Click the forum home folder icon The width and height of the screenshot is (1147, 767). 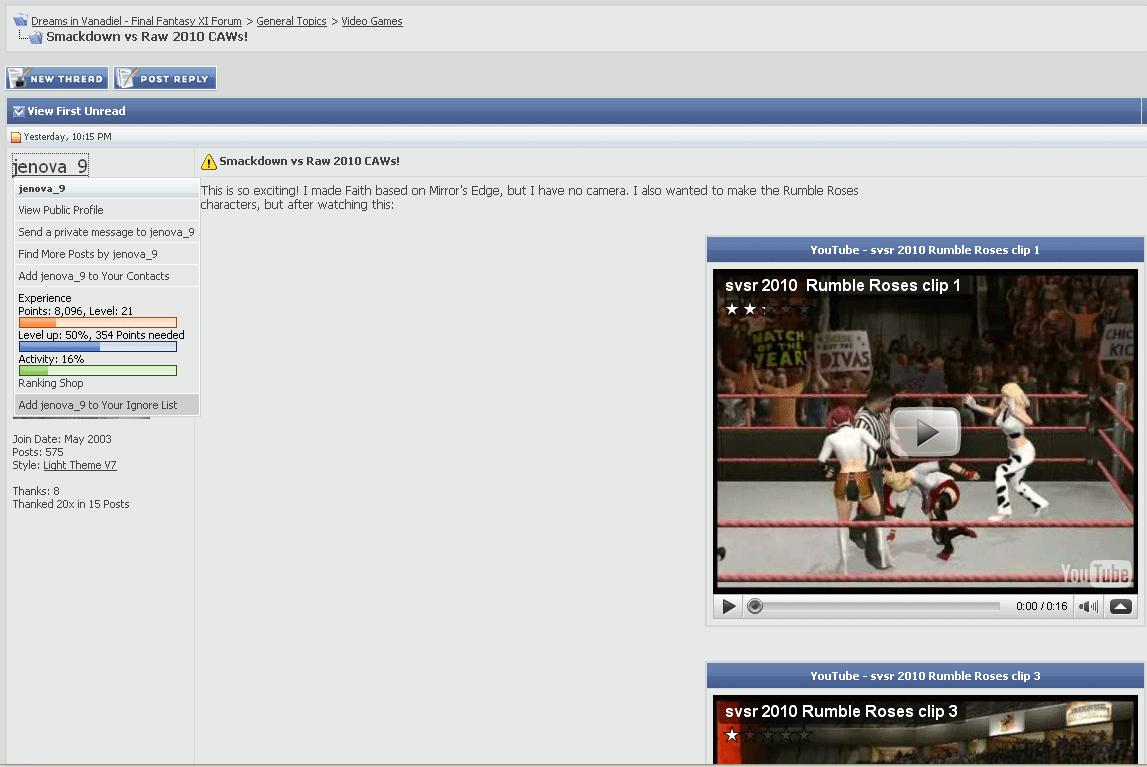pos(20,20)
